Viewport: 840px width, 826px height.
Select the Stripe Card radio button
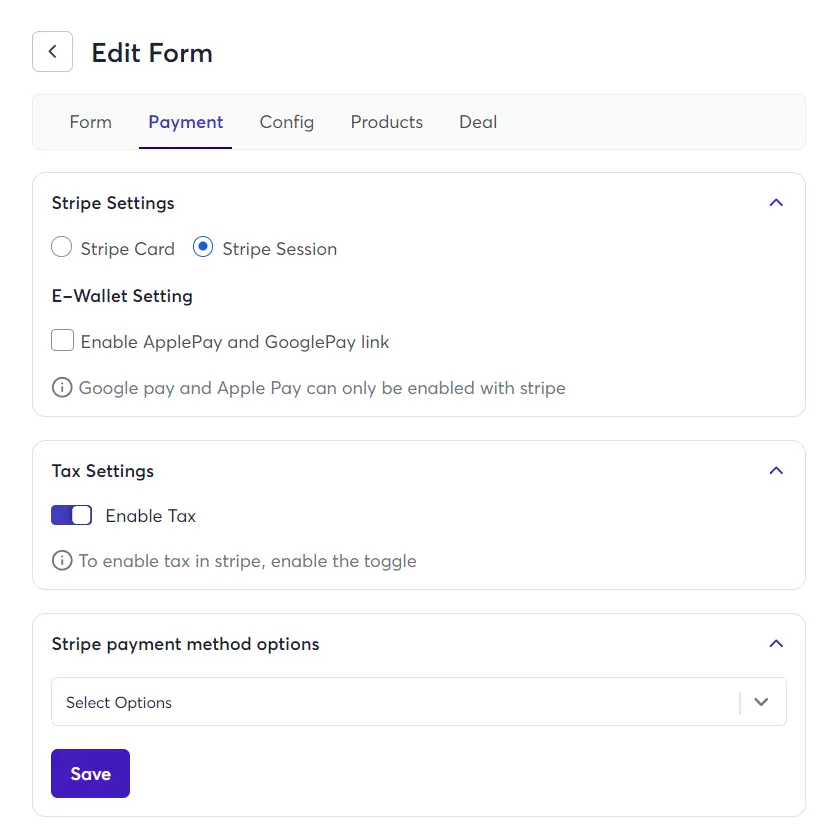pos(61,247)
